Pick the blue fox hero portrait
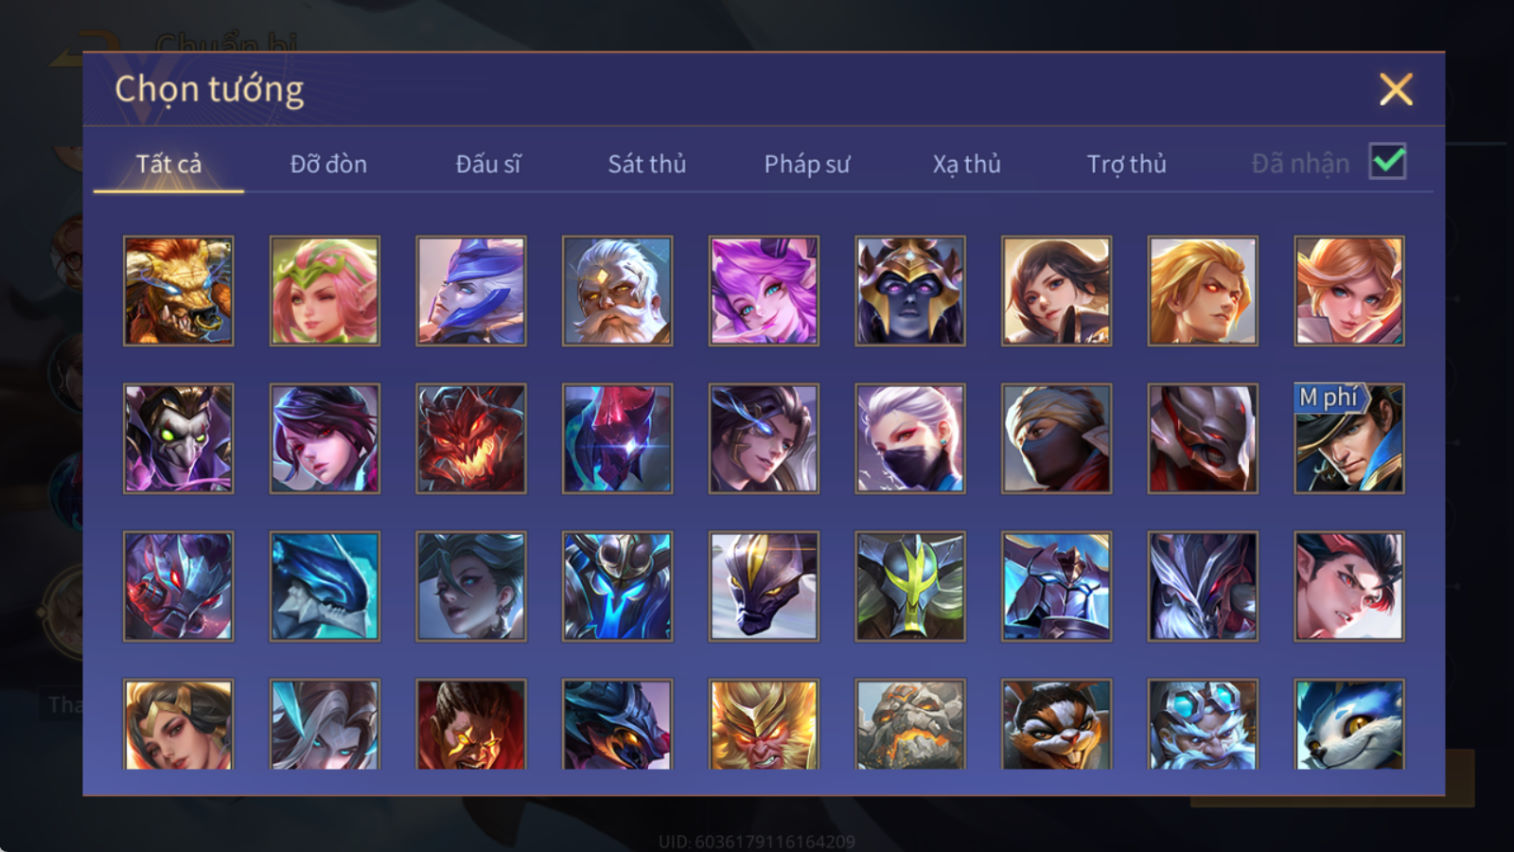The width and height of the screenshot is (1514, 852). point(1349,724)
